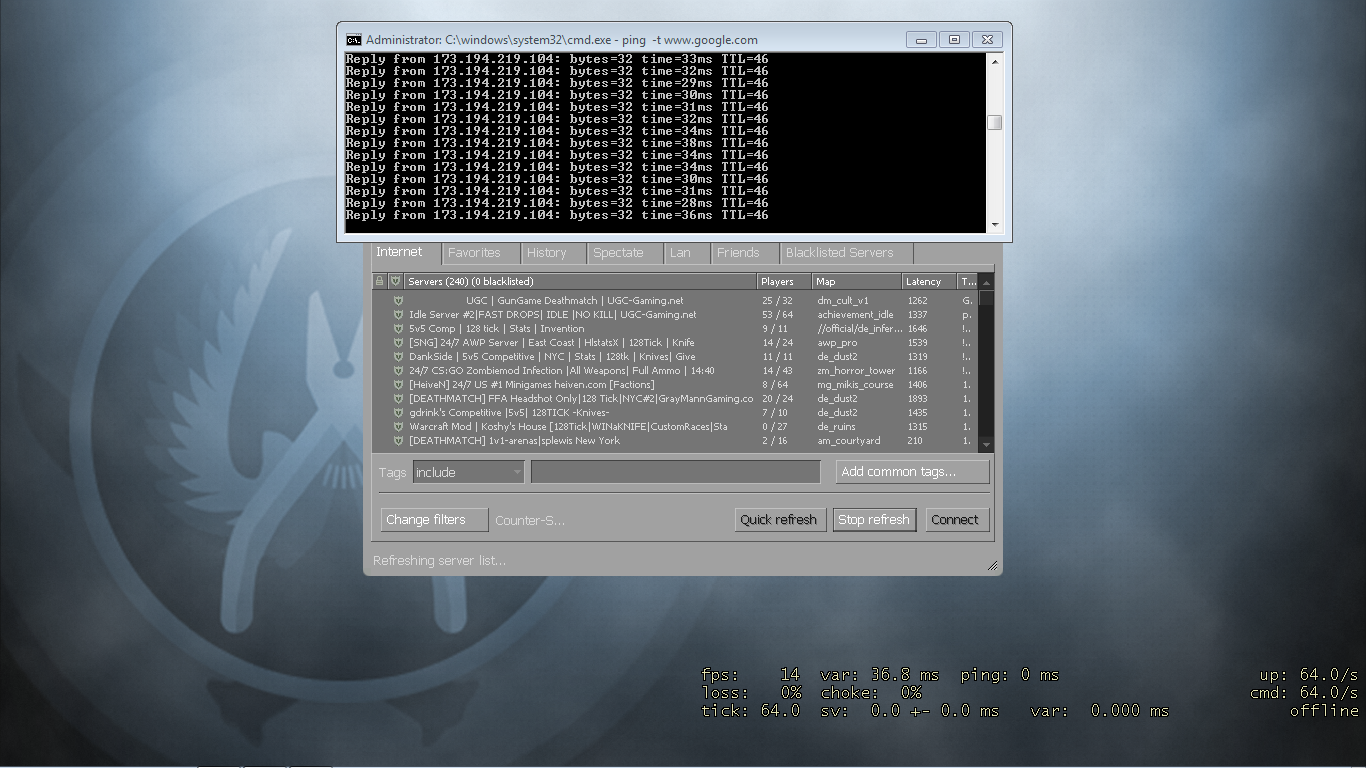This screenshot has height=768, width=1366.
Task: Select the Idle Server #2 FAST DROPS row
Action: pos(600,314)
